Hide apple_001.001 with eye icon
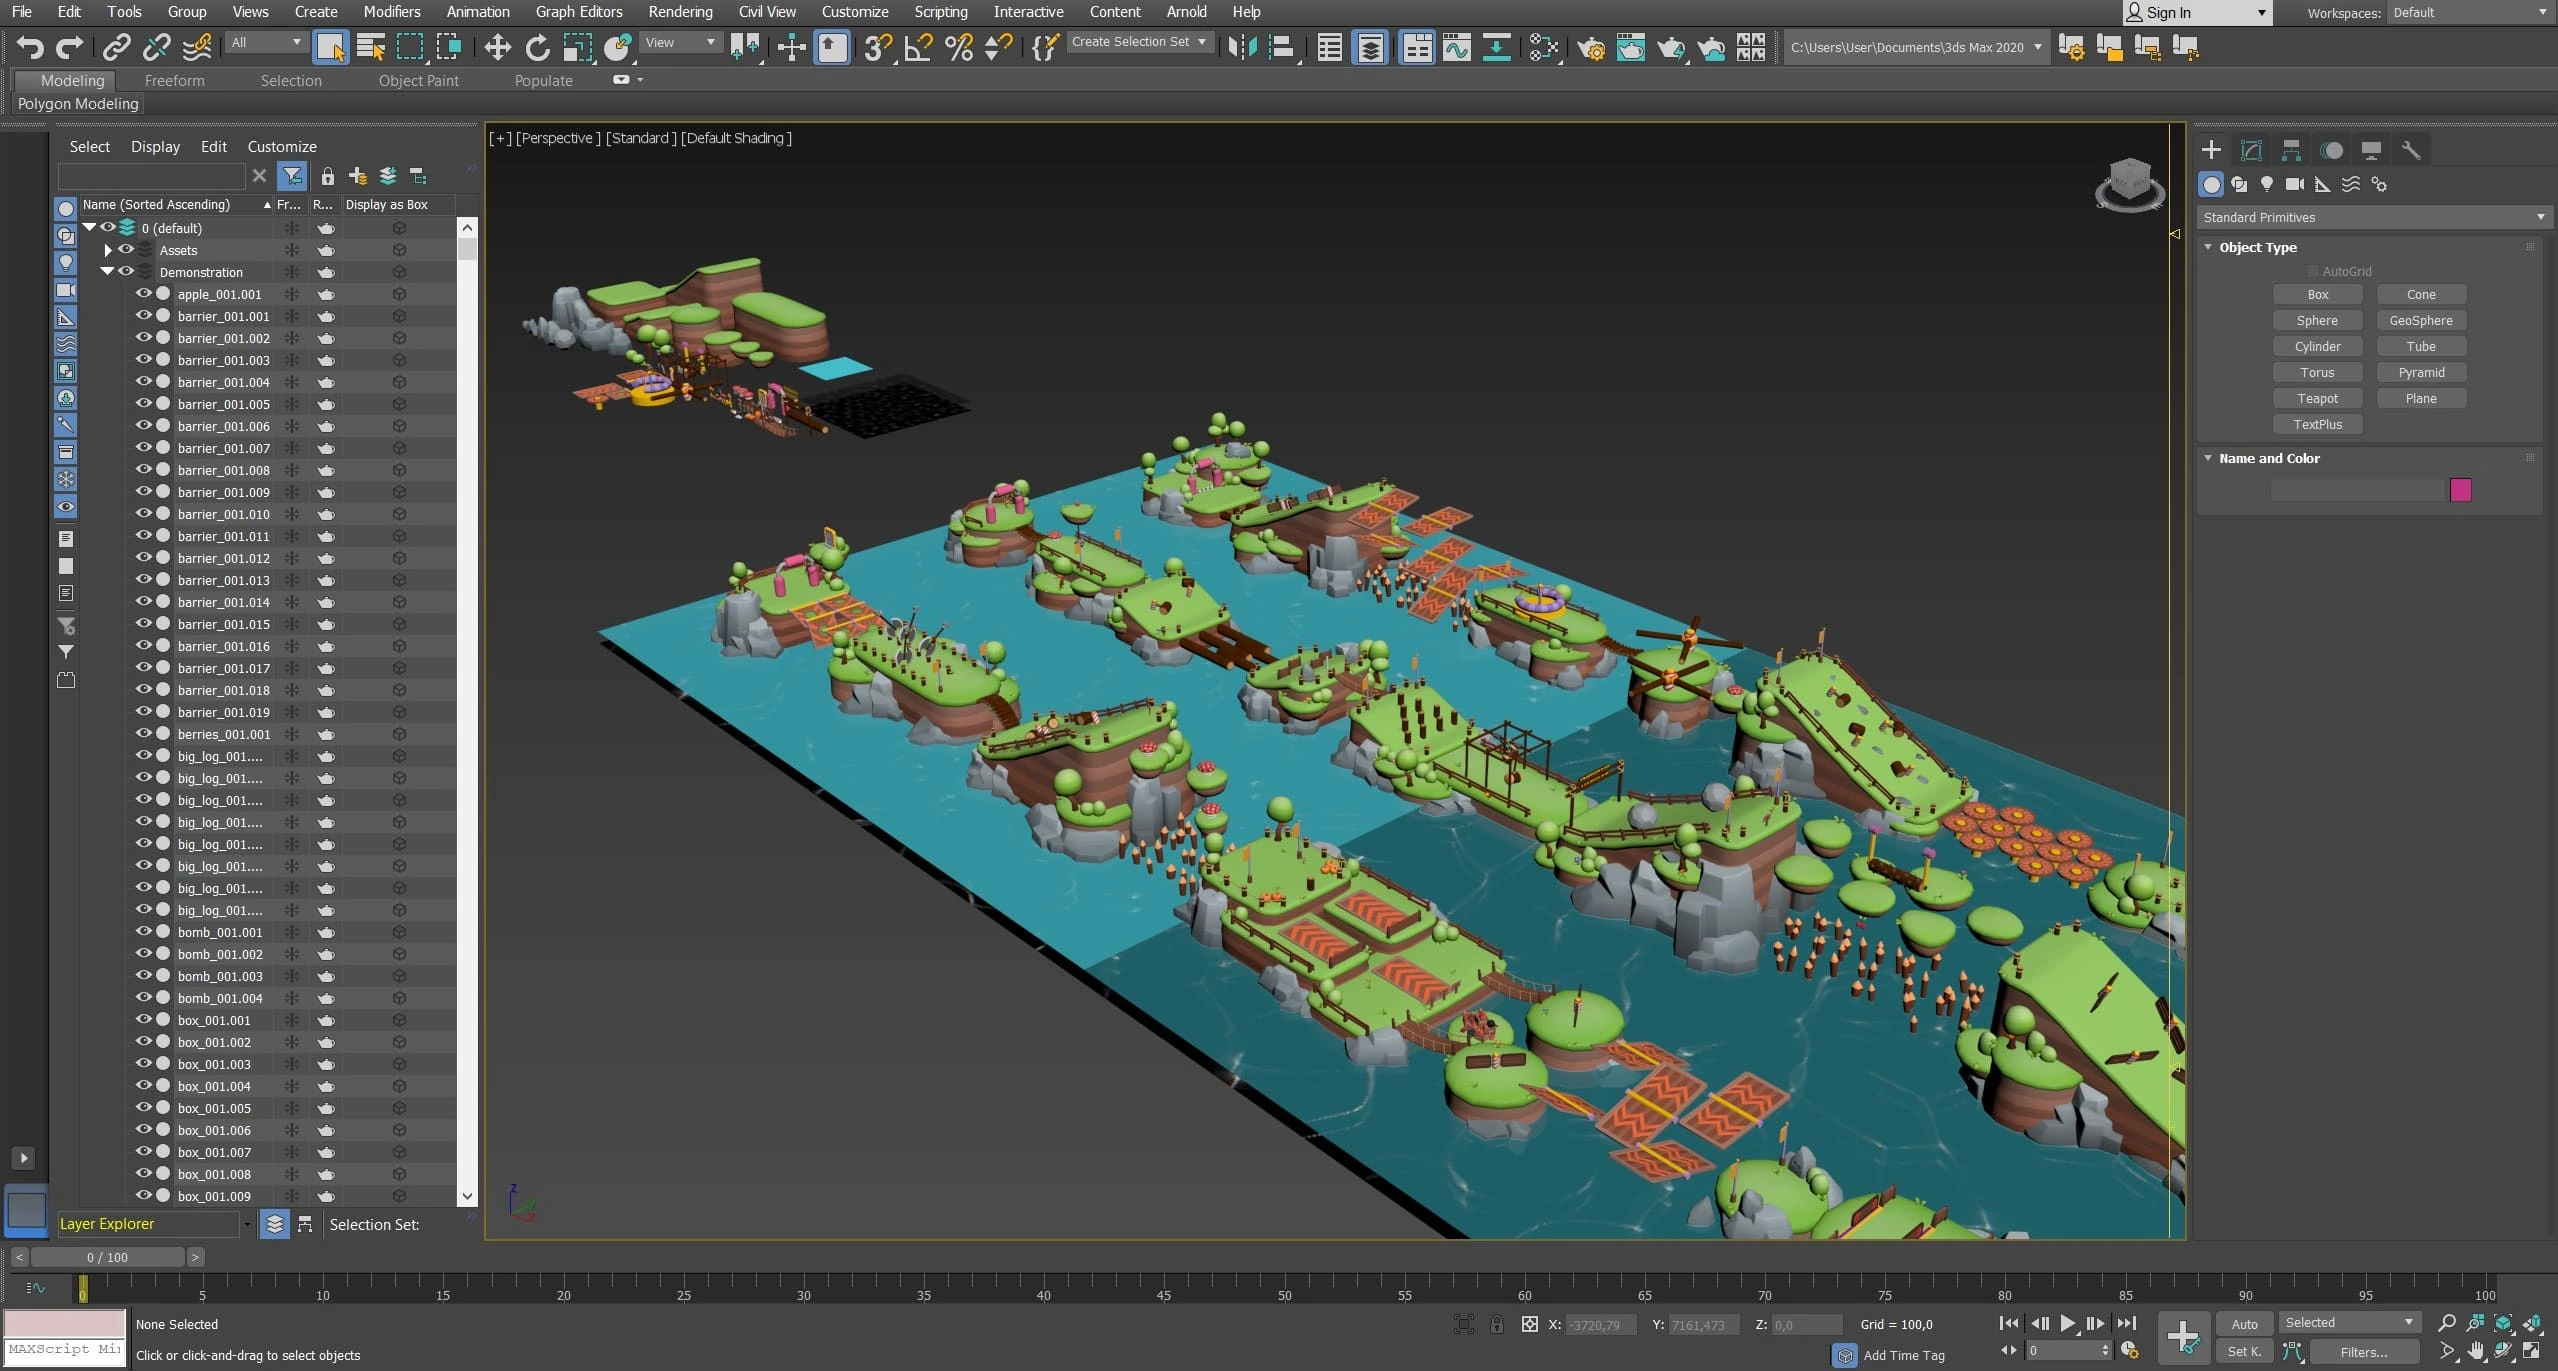The height and width of the screenshot is (1371, 2558). tap(143, 294)
